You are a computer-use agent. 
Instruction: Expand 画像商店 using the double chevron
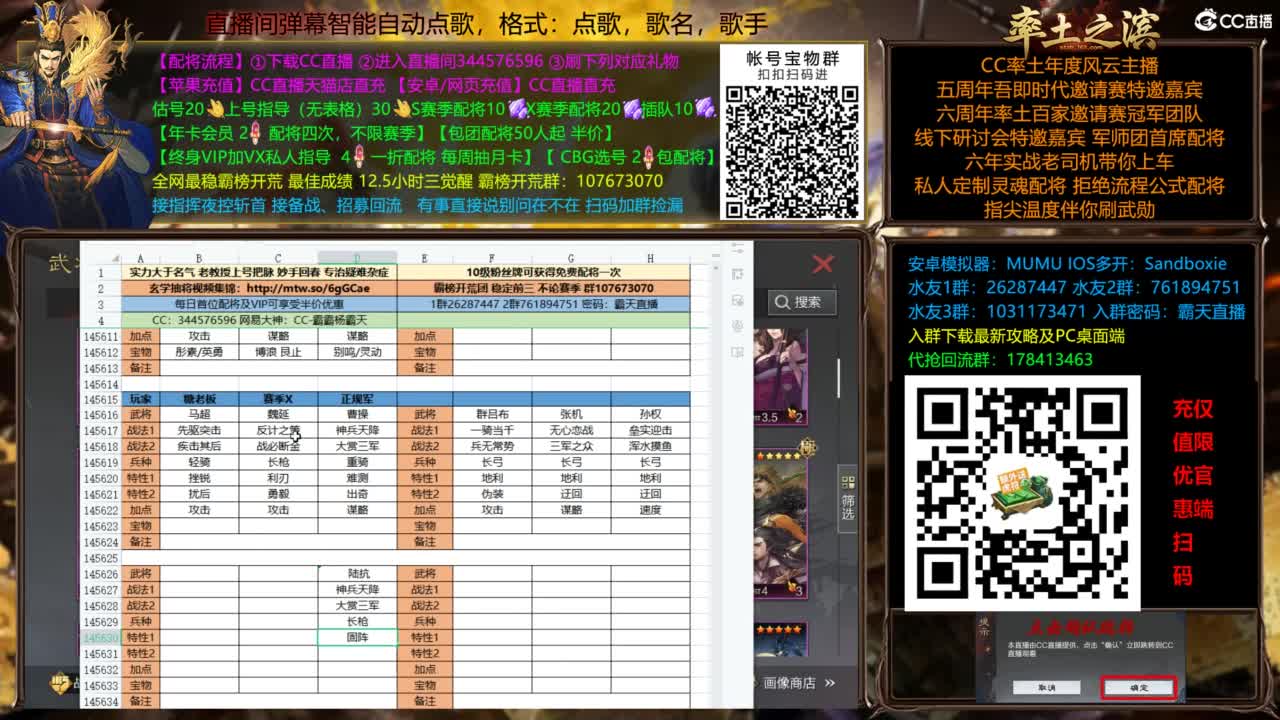tap(830, 683)
